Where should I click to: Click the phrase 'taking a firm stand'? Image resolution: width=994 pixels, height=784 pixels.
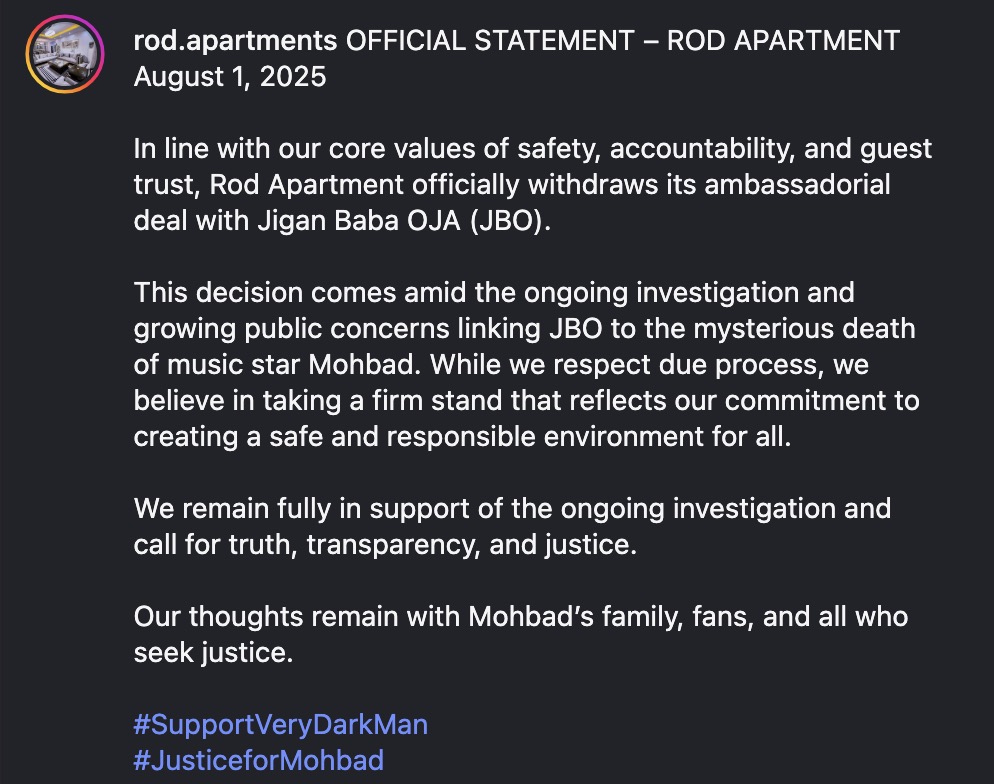click(x=383, y=401)
